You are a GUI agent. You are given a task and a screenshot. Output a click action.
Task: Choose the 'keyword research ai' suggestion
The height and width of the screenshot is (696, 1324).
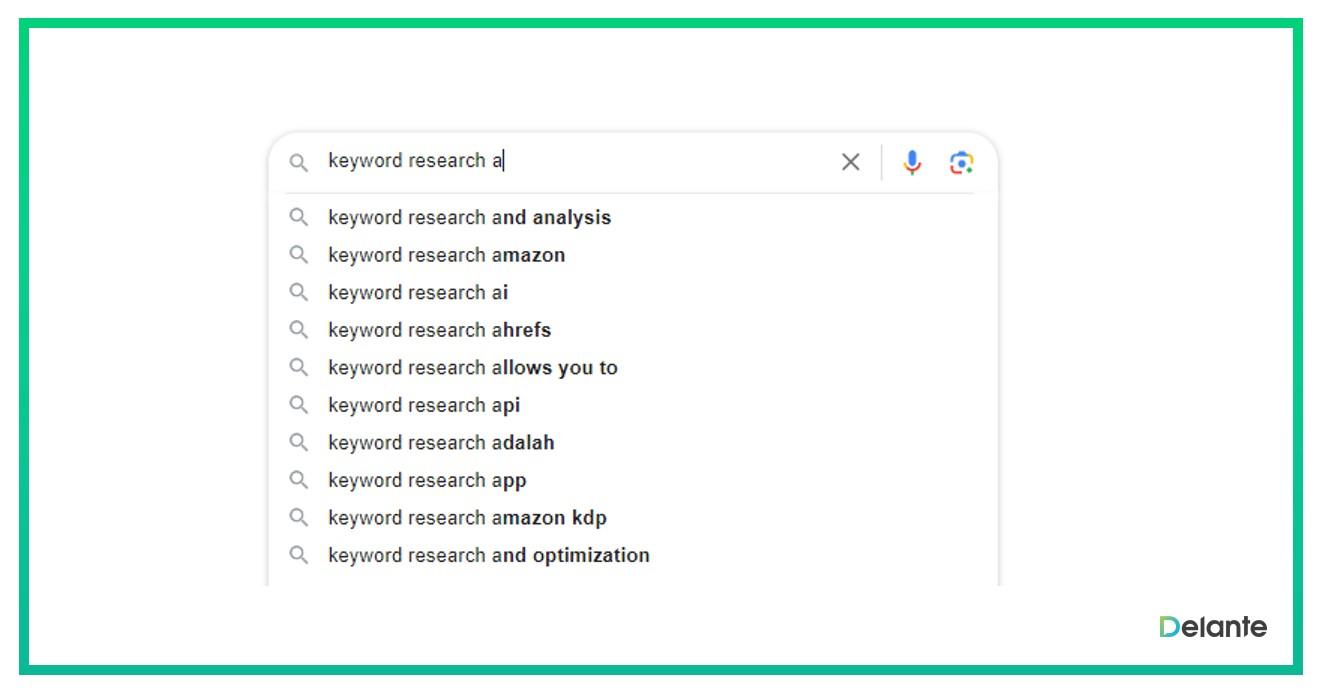pyautogui.click(x=418, y=292)
